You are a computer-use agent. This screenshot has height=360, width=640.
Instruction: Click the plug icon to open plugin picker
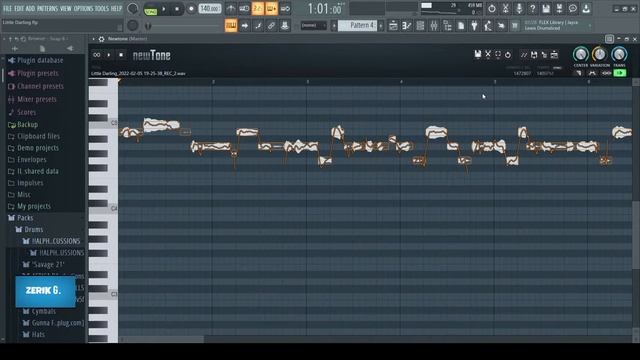(x=474, y=26)
